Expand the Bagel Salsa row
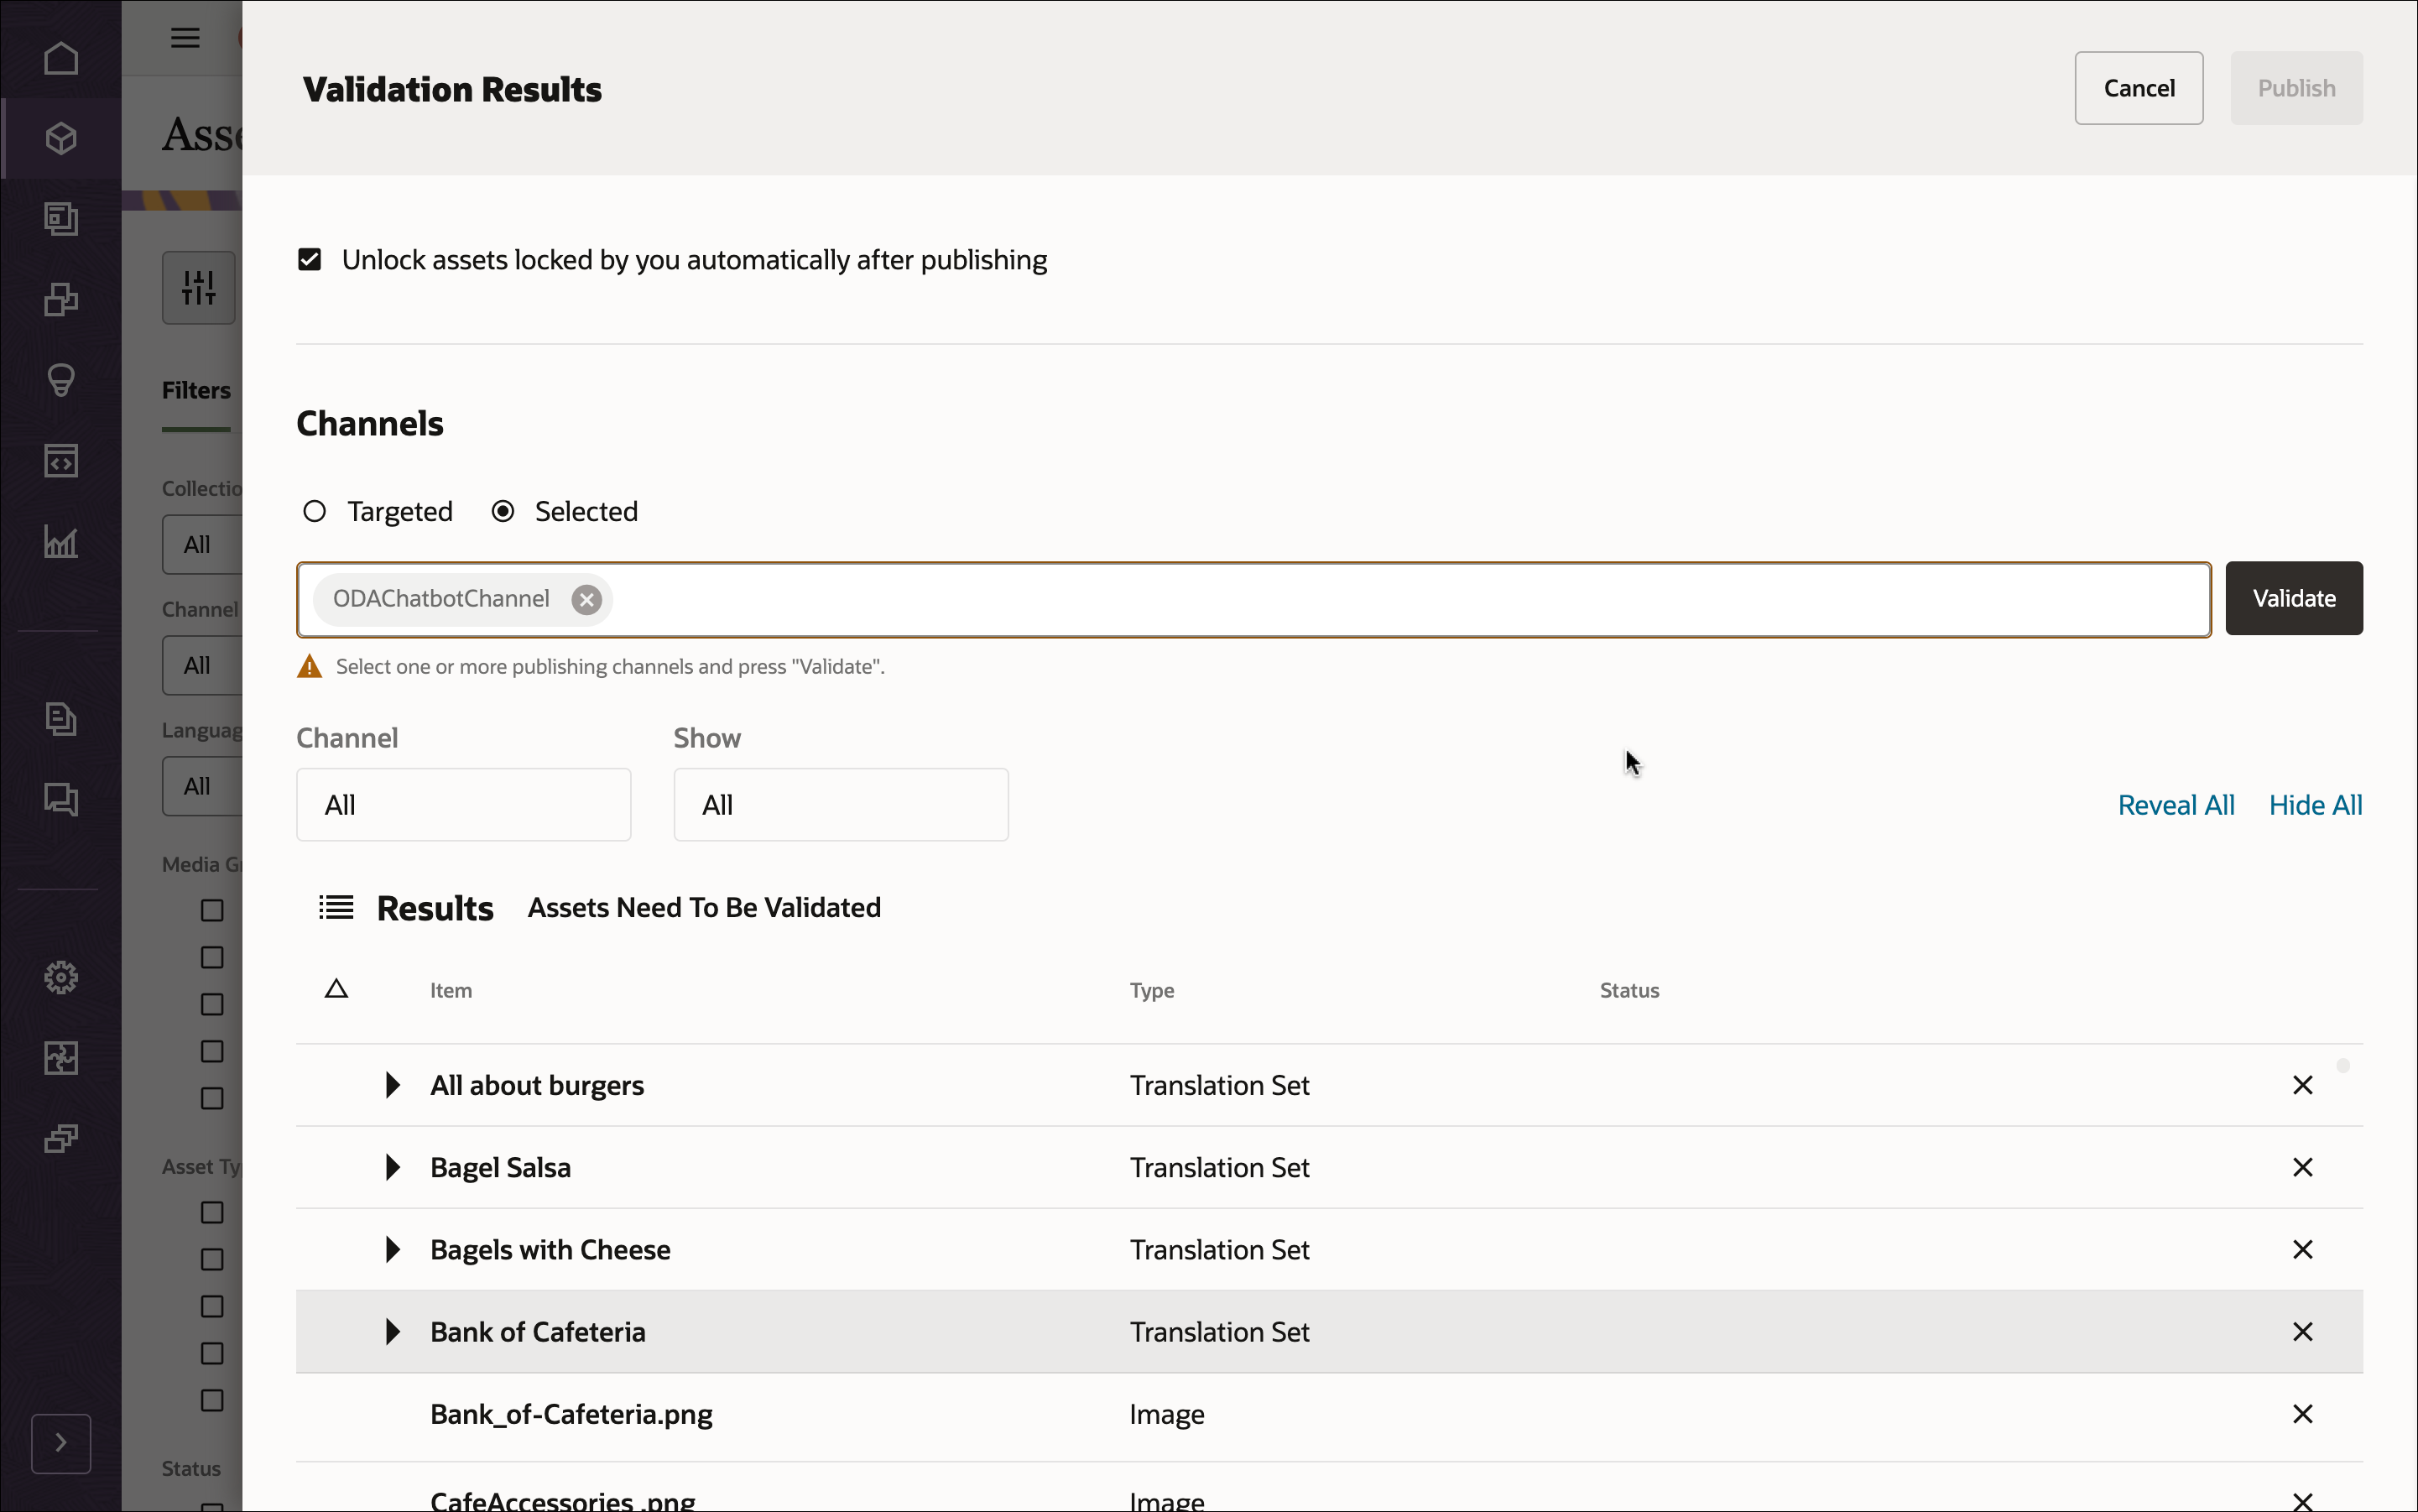 pos(391,1167)
